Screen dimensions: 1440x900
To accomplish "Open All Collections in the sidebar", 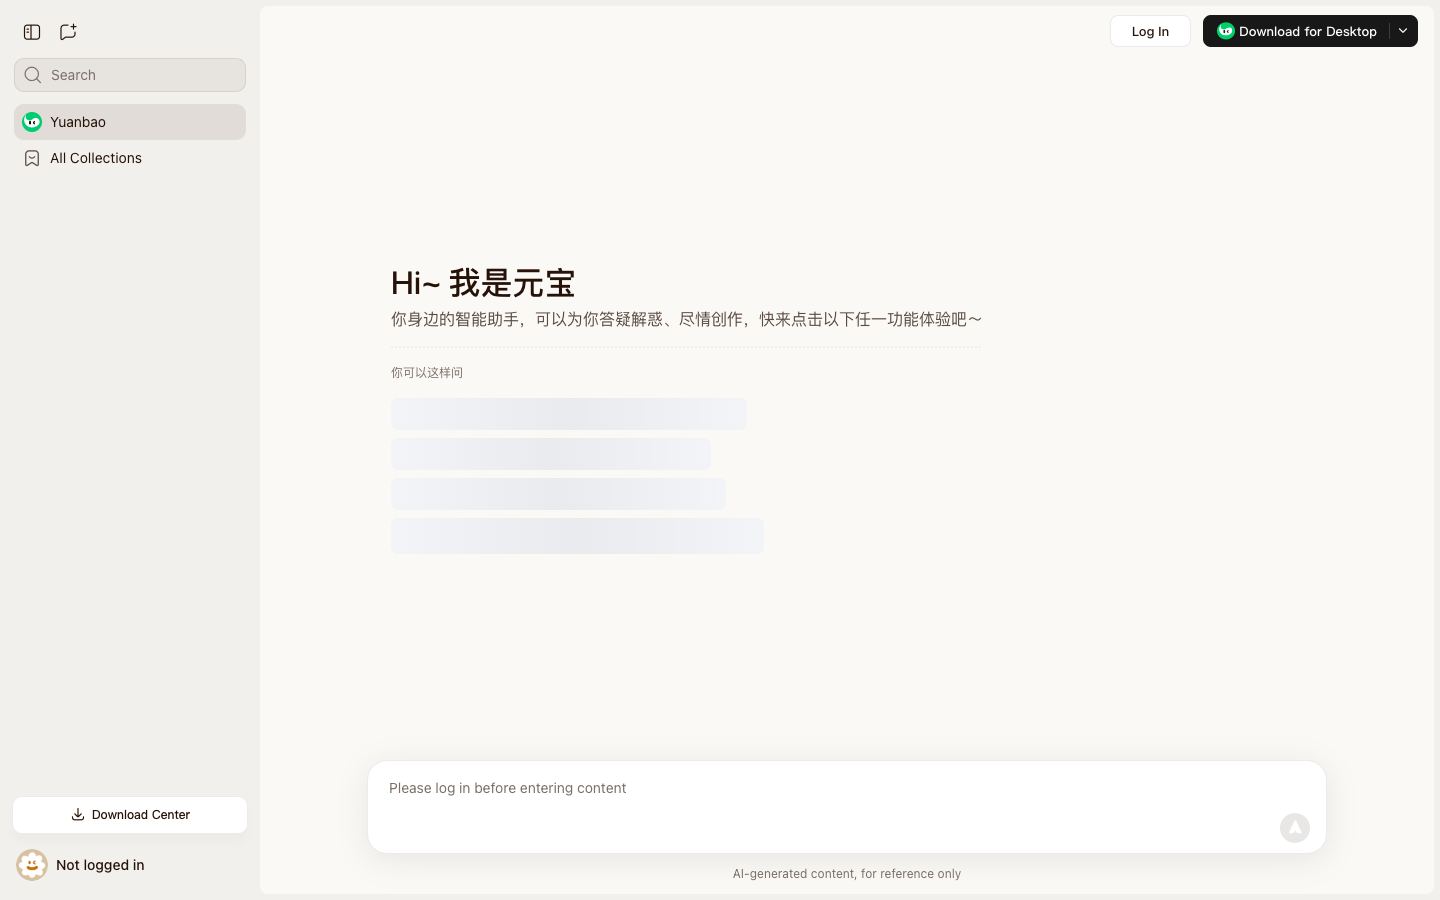I will point(130,158).
